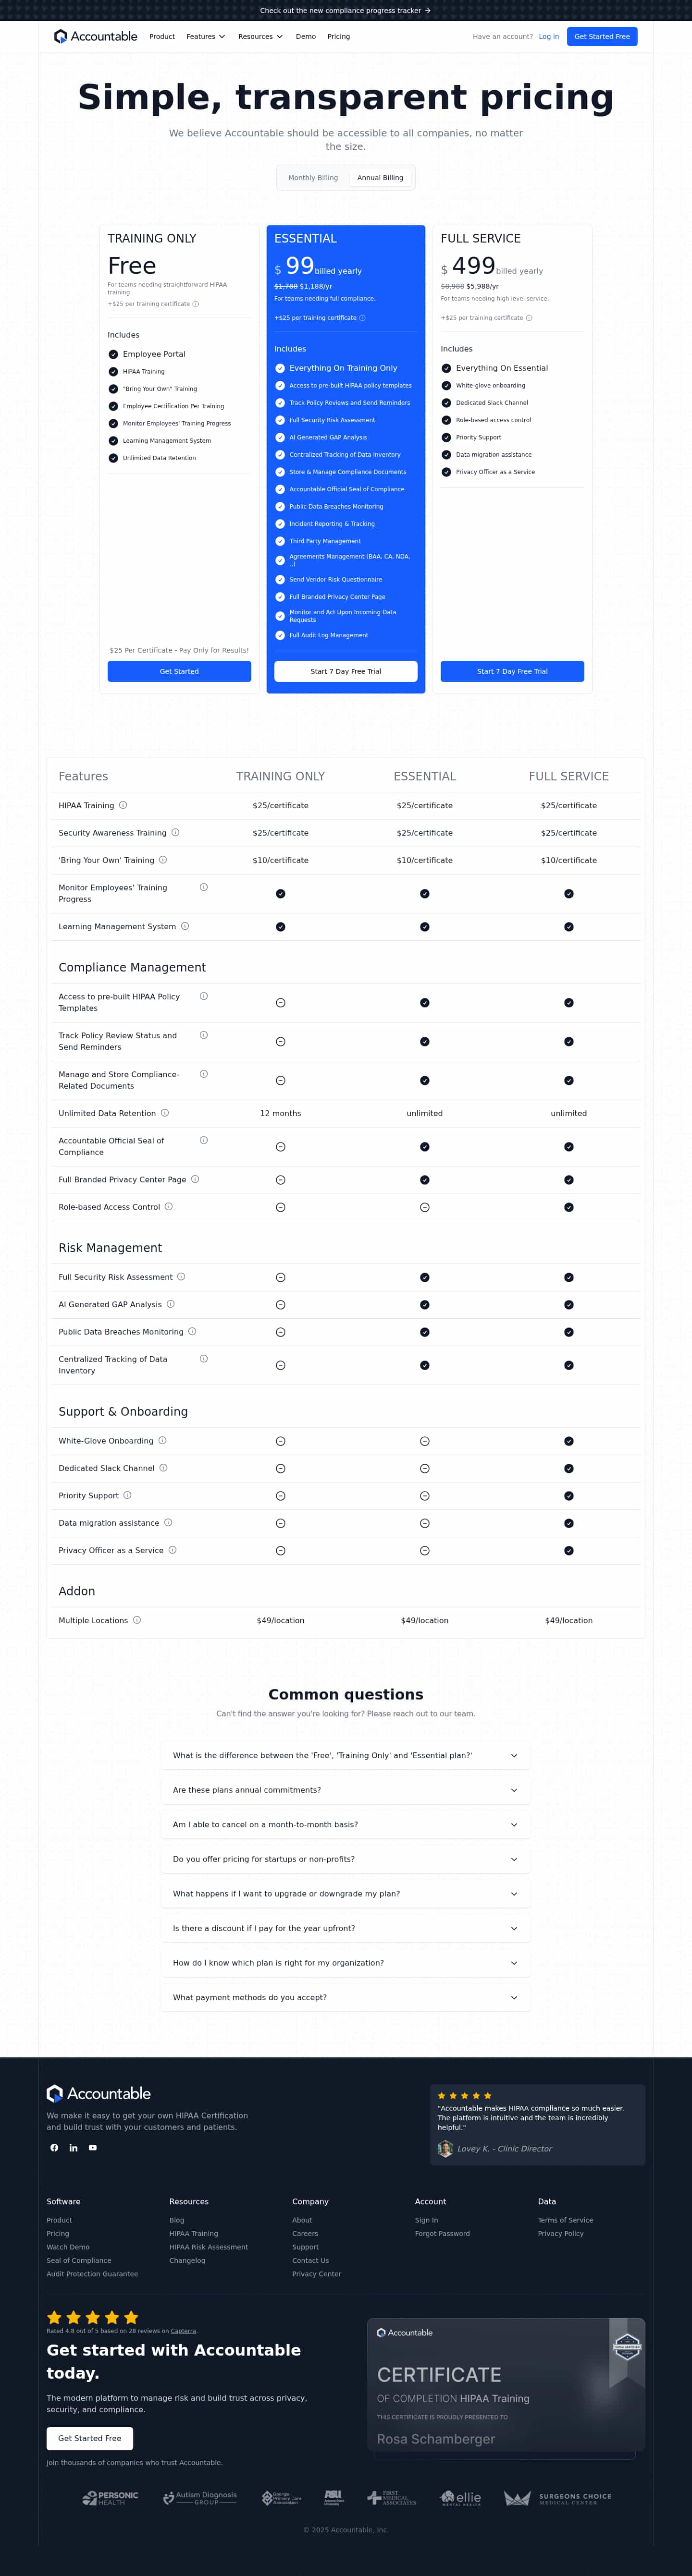Visit the YouTube channel icon

pyautogui.click(x=93, y=2147)
